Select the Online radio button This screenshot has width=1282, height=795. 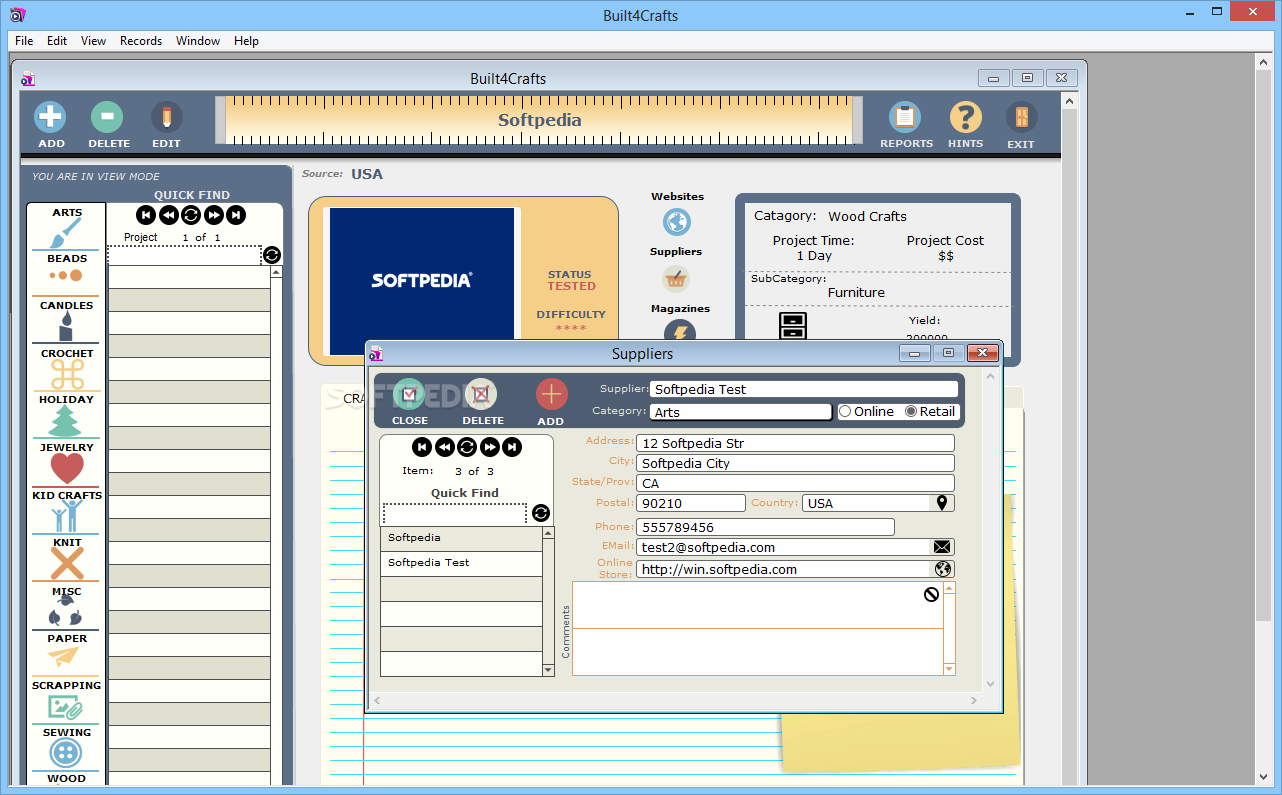[845, 411]
